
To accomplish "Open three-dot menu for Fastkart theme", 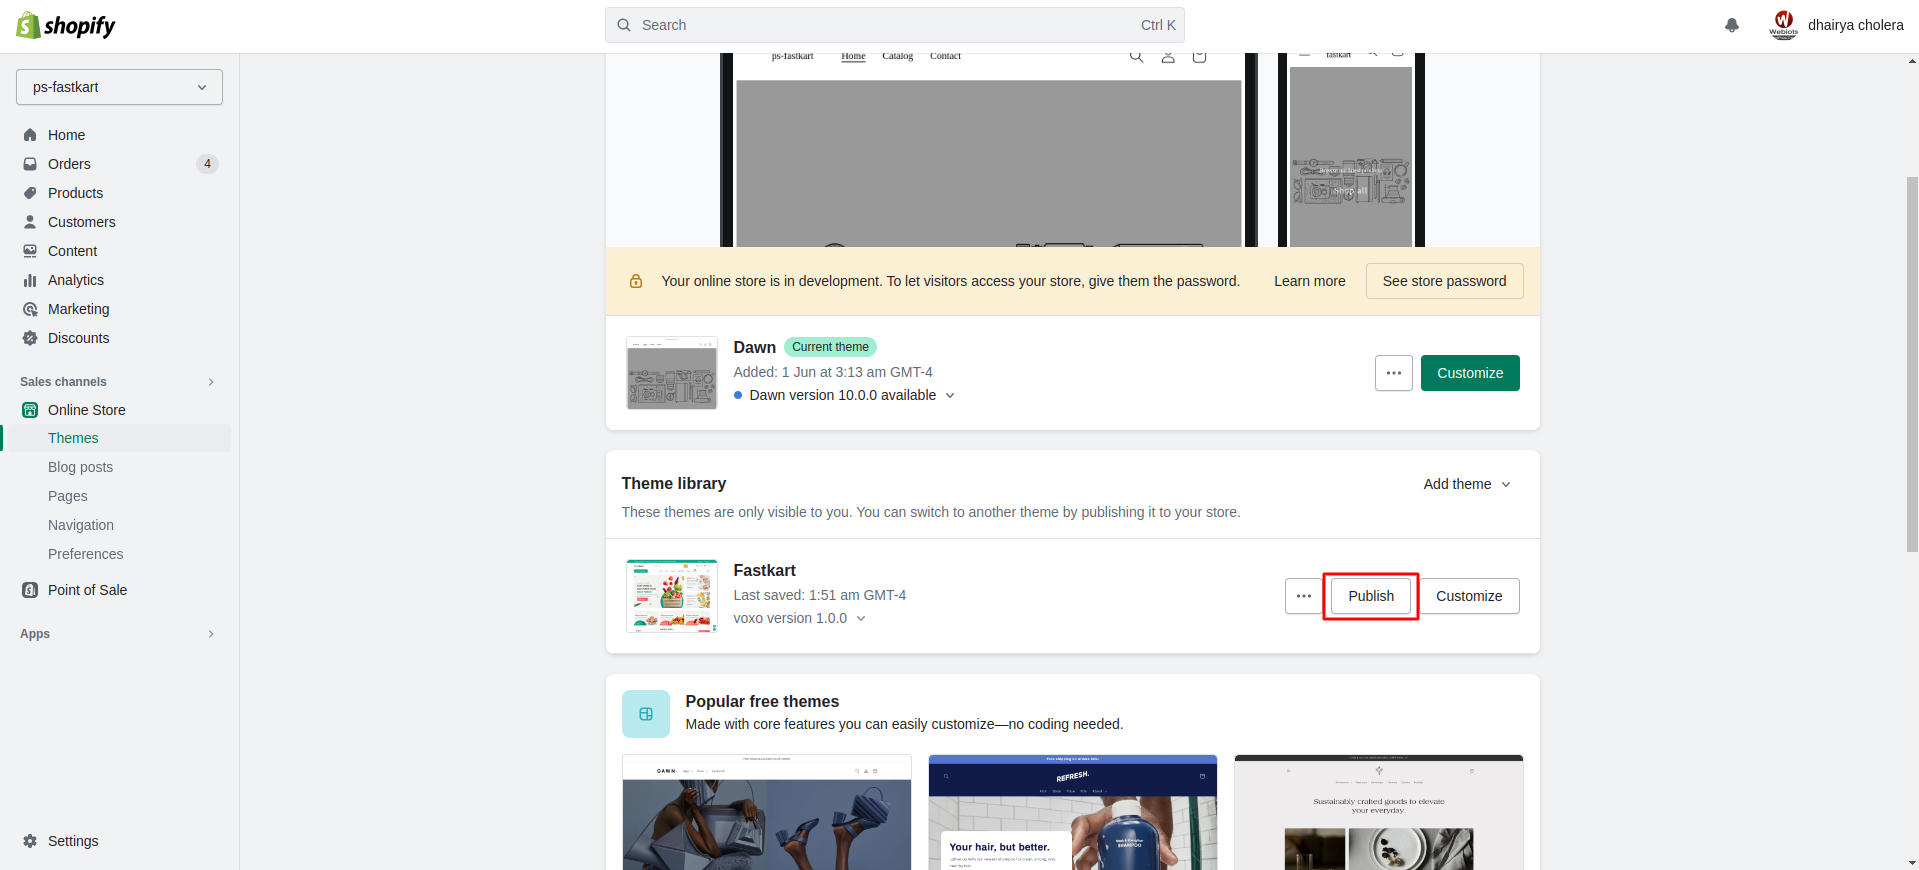I will [x=1303, y=596].
